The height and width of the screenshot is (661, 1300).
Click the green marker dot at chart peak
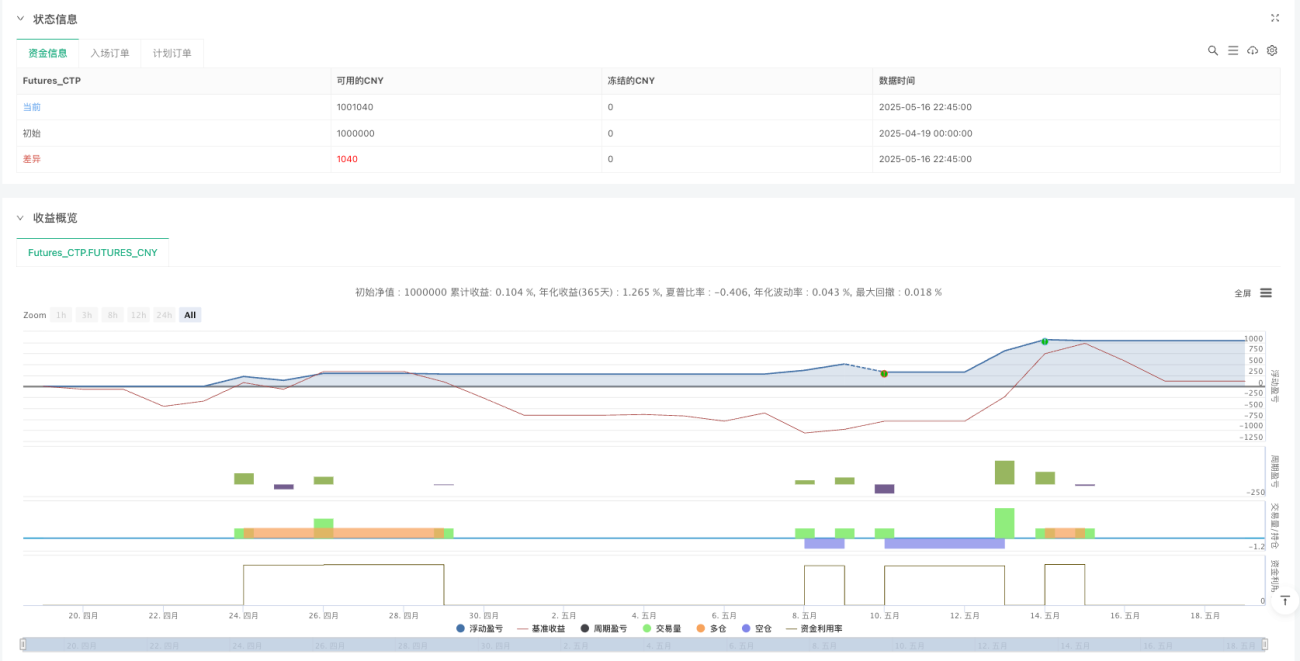click(1045, 342)
